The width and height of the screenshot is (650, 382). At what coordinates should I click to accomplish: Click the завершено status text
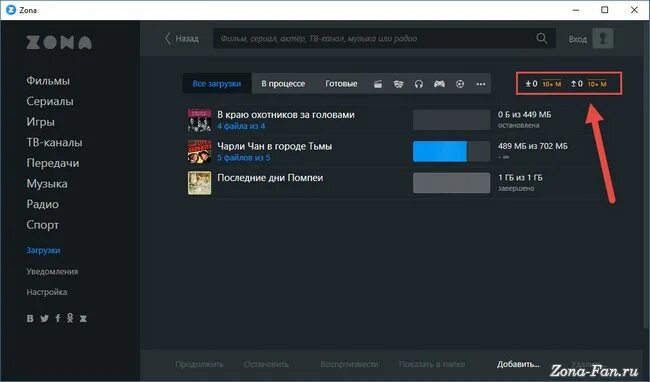coord(516,189)
